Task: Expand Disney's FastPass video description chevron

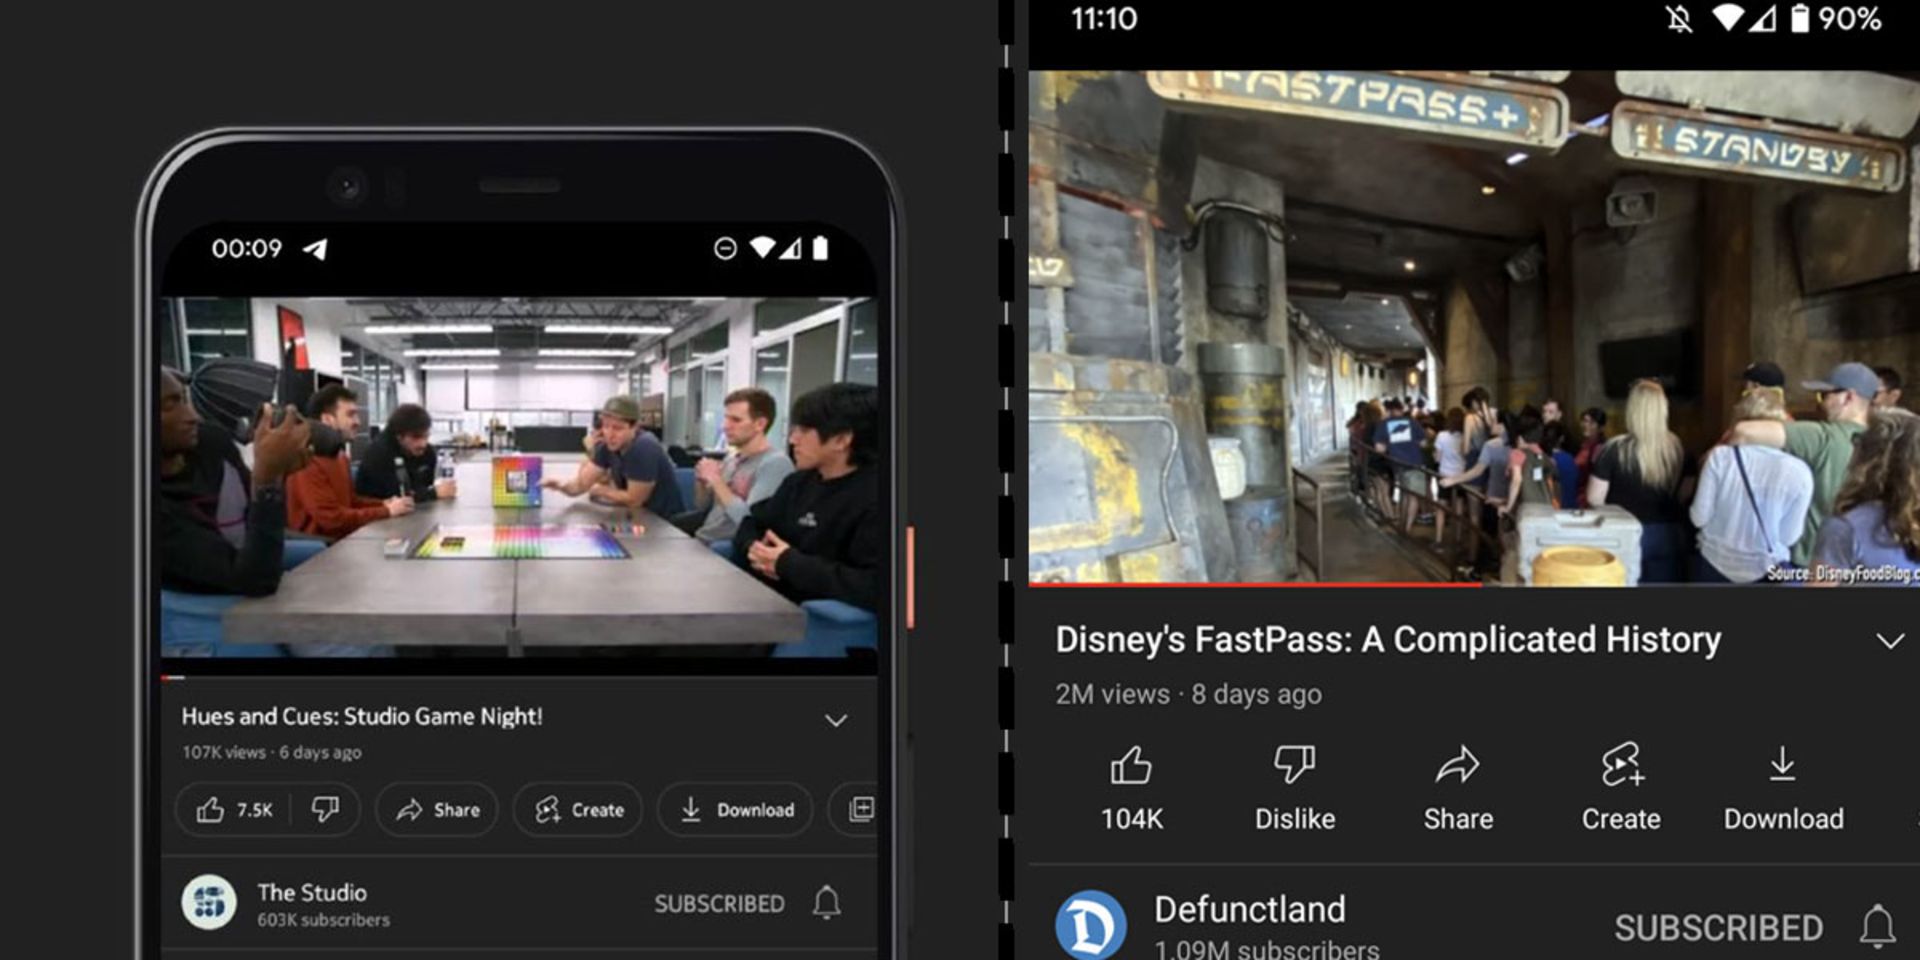Action: tap(1889, 641)
